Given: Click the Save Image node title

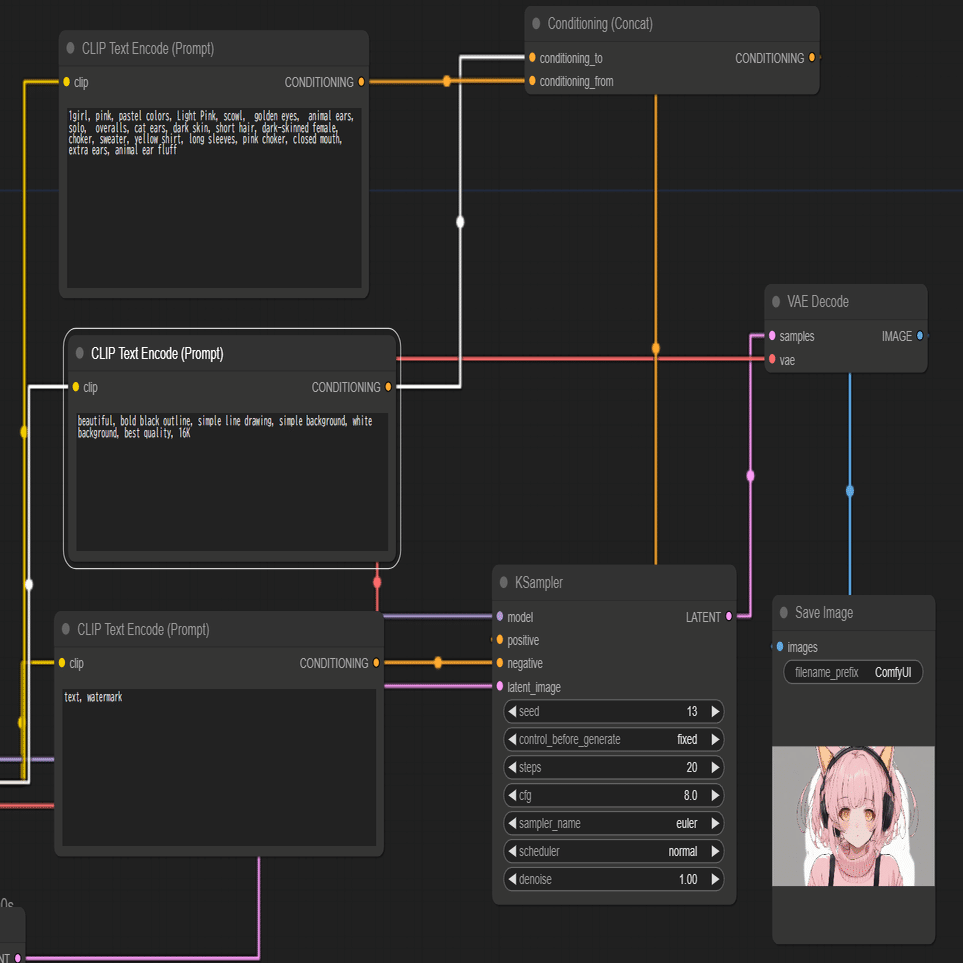Looking at the screenshot, I should 824,612.
